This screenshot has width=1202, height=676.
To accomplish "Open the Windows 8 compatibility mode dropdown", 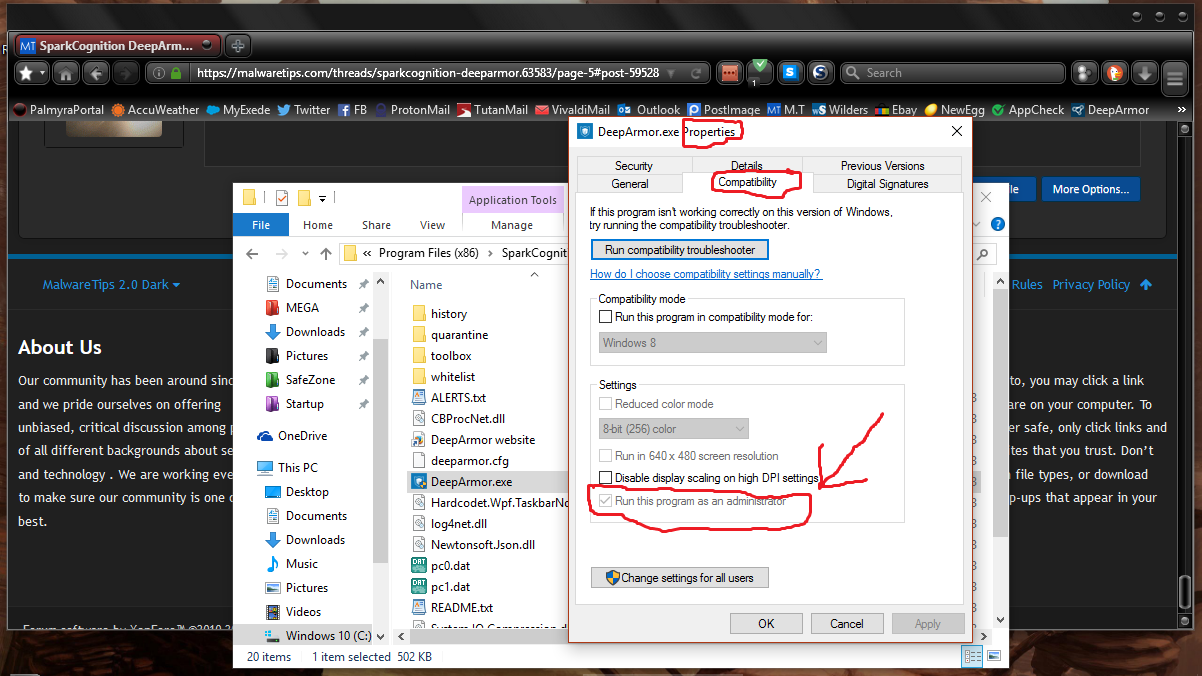I will pyautogui.click(x=712, y=343).
